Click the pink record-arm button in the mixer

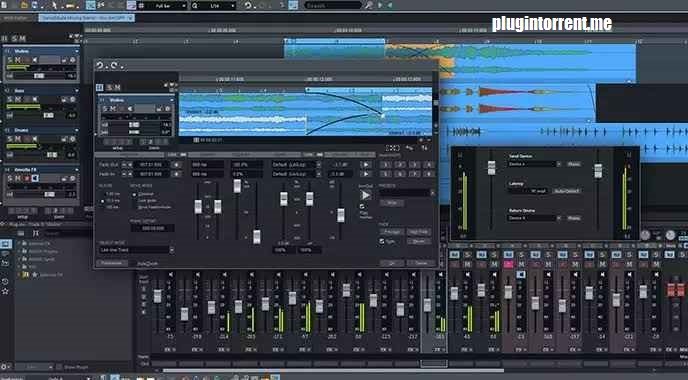[x=508, y=264]
